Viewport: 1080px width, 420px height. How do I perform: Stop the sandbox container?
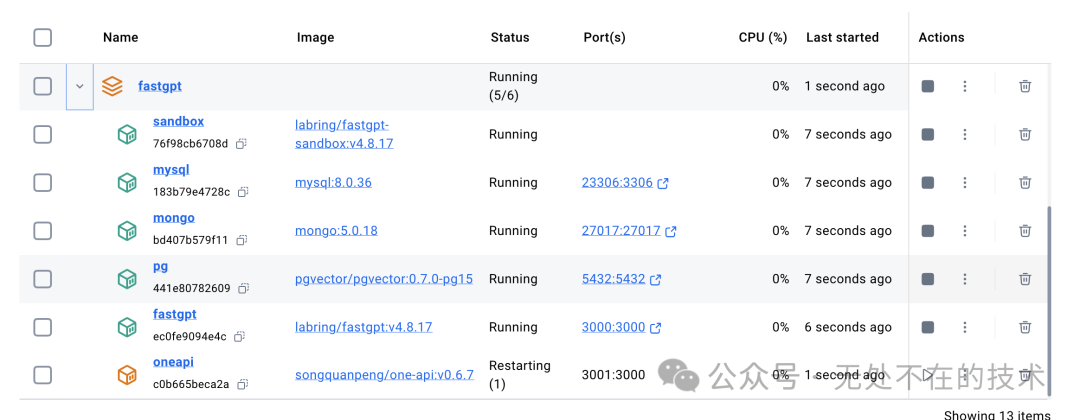[928, 134]
